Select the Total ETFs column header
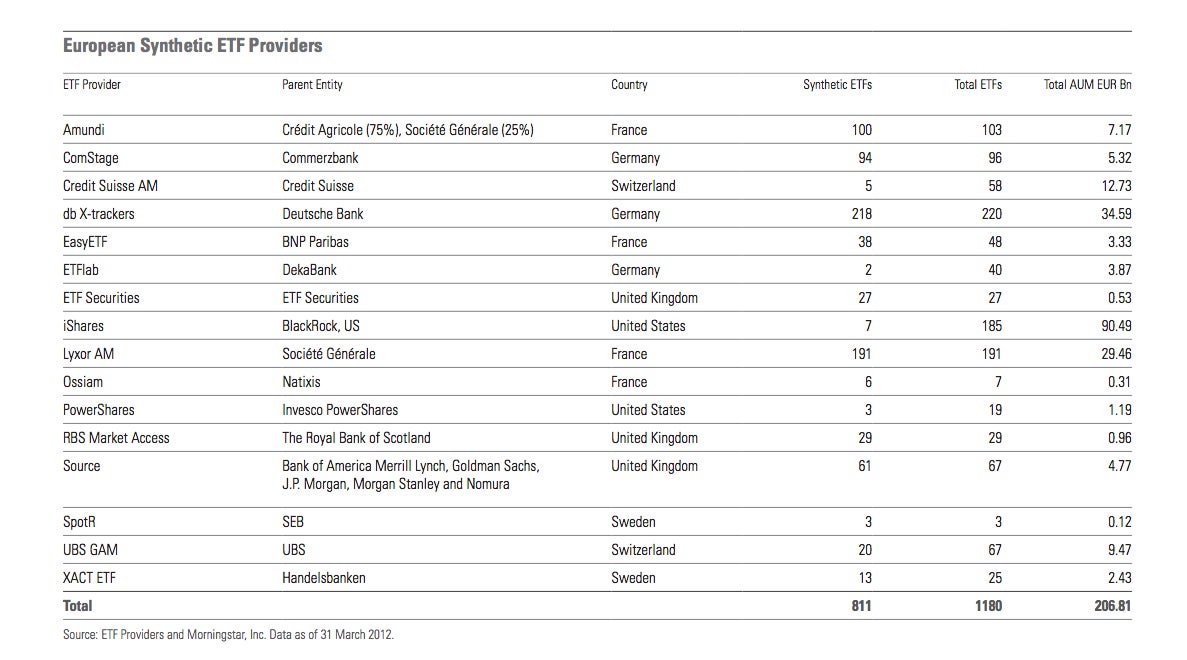The height and width of the screenshot is (660, 1187). 978,85
